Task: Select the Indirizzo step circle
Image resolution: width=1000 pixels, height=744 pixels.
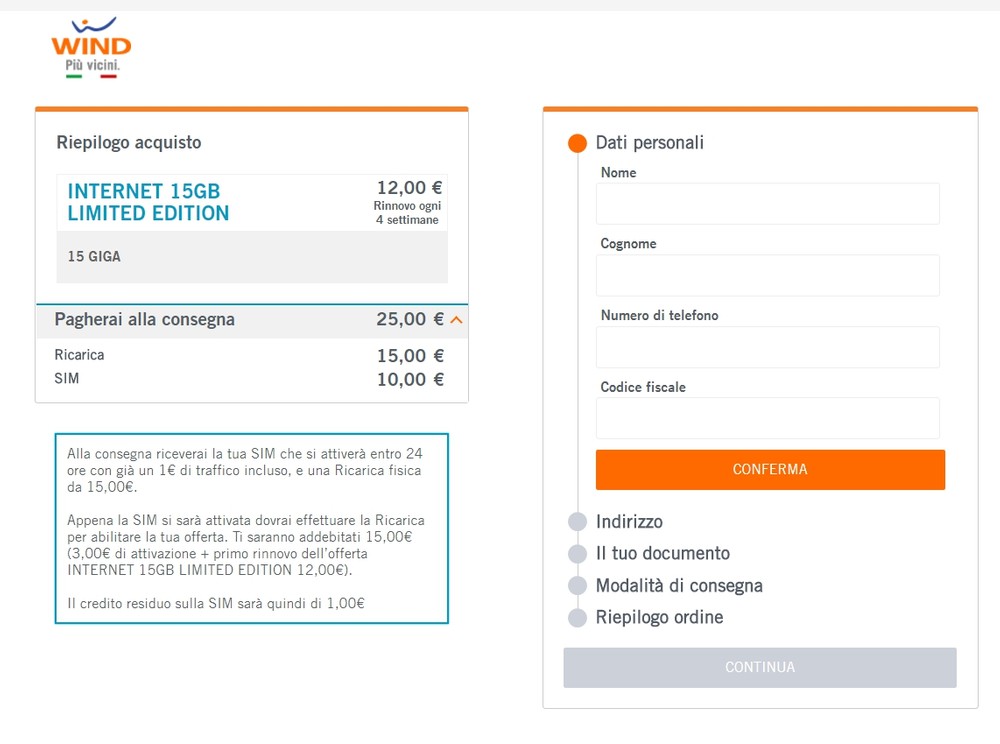Action: [577, 522]
